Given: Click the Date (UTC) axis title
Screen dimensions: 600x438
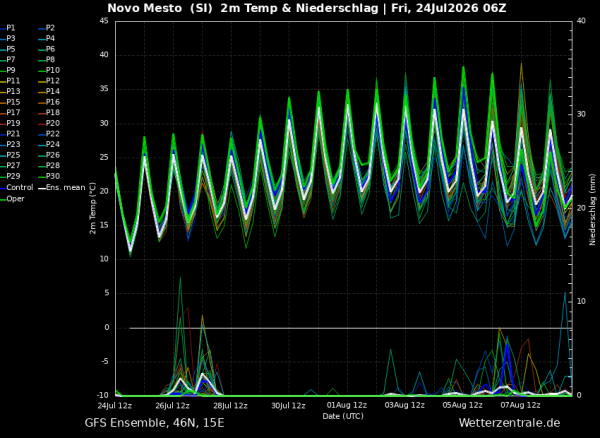Looking at the screenshot, I should tap(343, 416).
